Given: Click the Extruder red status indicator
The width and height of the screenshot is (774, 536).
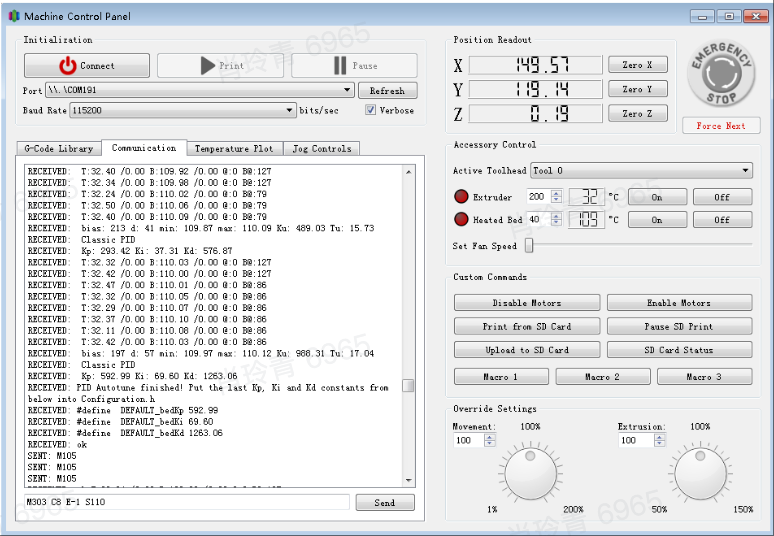Looking at the screenshot, I should tap(461, 197).
